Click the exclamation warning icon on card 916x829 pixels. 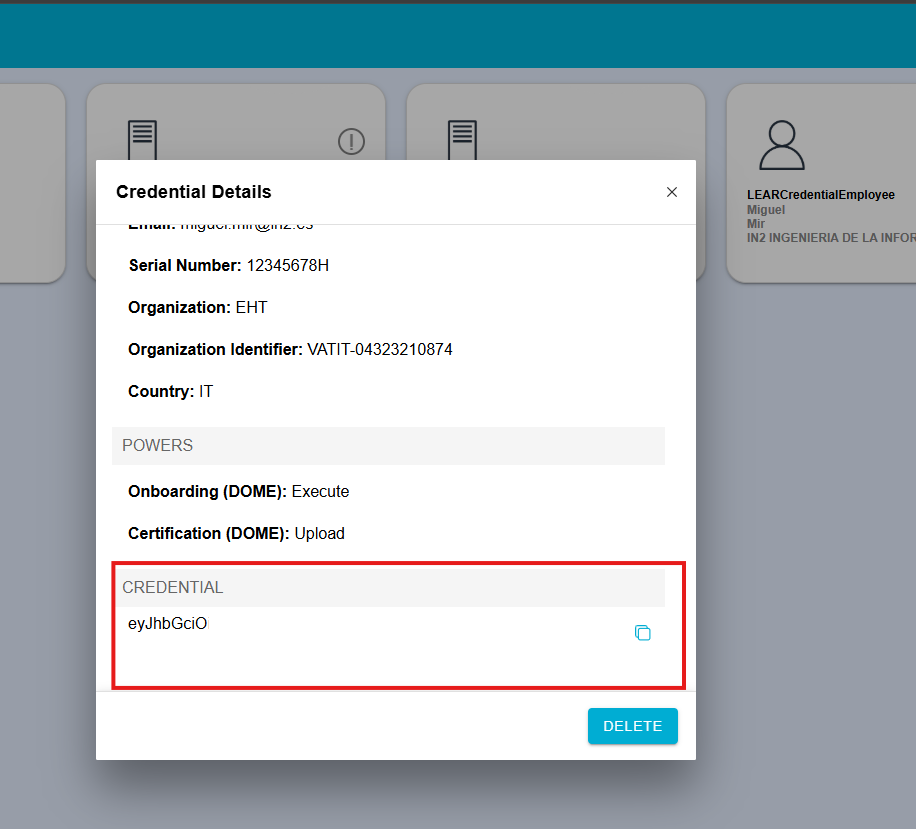tap(351, 143)
